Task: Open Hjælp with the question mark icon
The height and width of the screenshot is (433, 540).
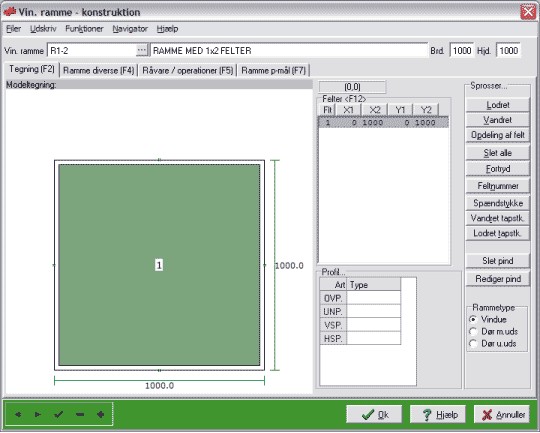Action: (438, 414)
